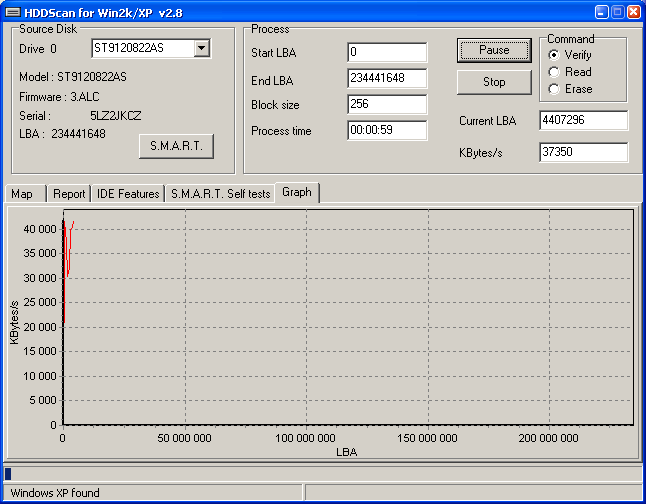The height and width of the screenshot is (504, 646).
Task: Select the Erase command radio button
Action: tap(554, 89)
